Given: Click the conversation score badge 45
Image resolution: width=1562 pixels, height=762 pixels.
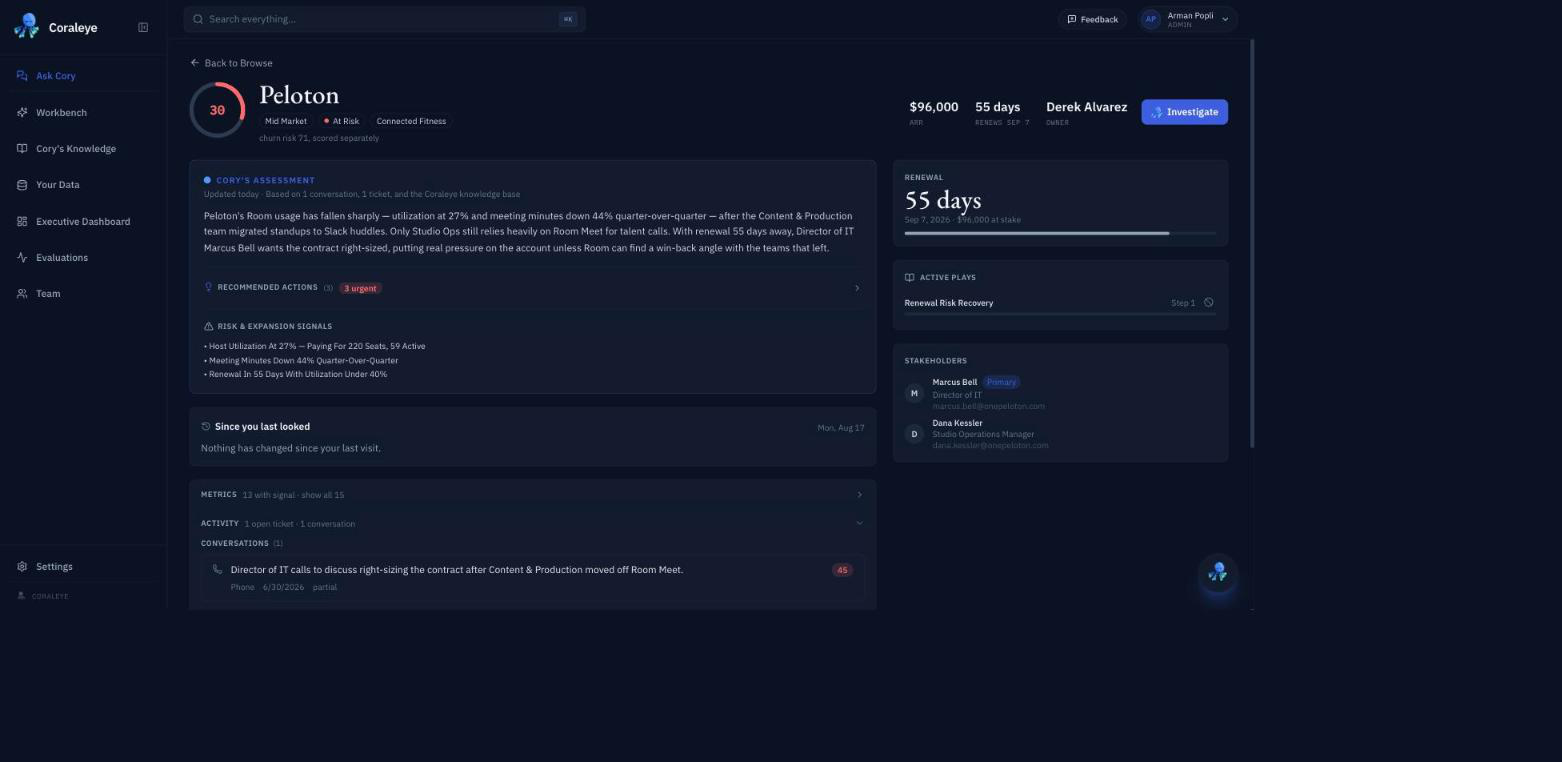Looking at the screenshot, I should tap(842, 570).
